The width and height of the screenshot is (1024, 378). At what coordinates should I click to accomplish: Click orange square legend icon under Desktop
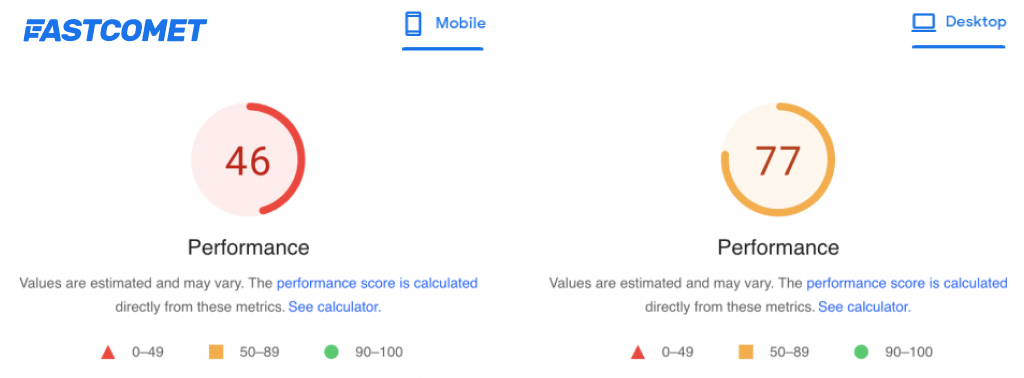click(746, 352)
